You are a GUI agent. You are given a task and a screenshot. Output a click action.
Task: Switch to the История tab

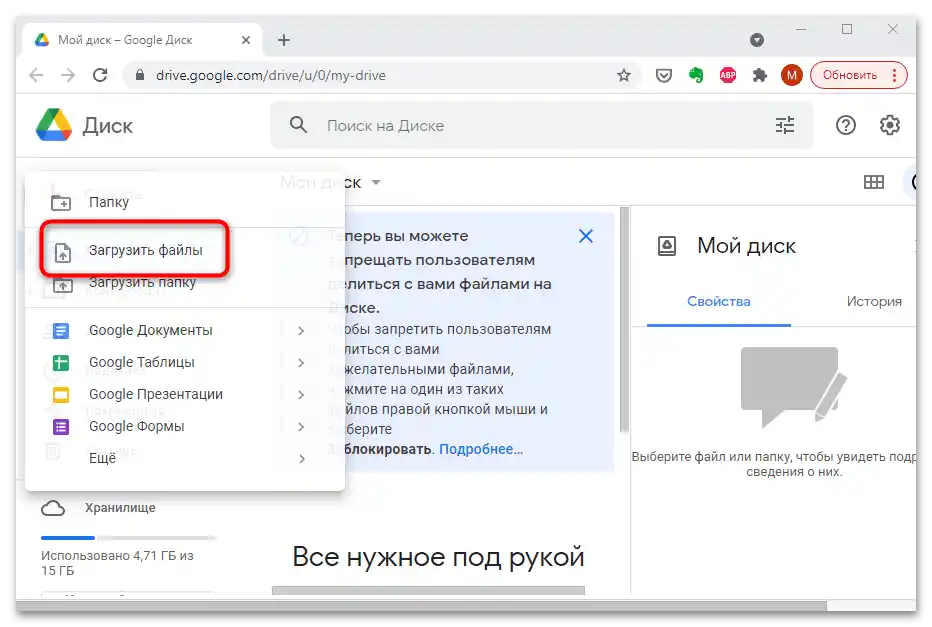pos(874,301)
